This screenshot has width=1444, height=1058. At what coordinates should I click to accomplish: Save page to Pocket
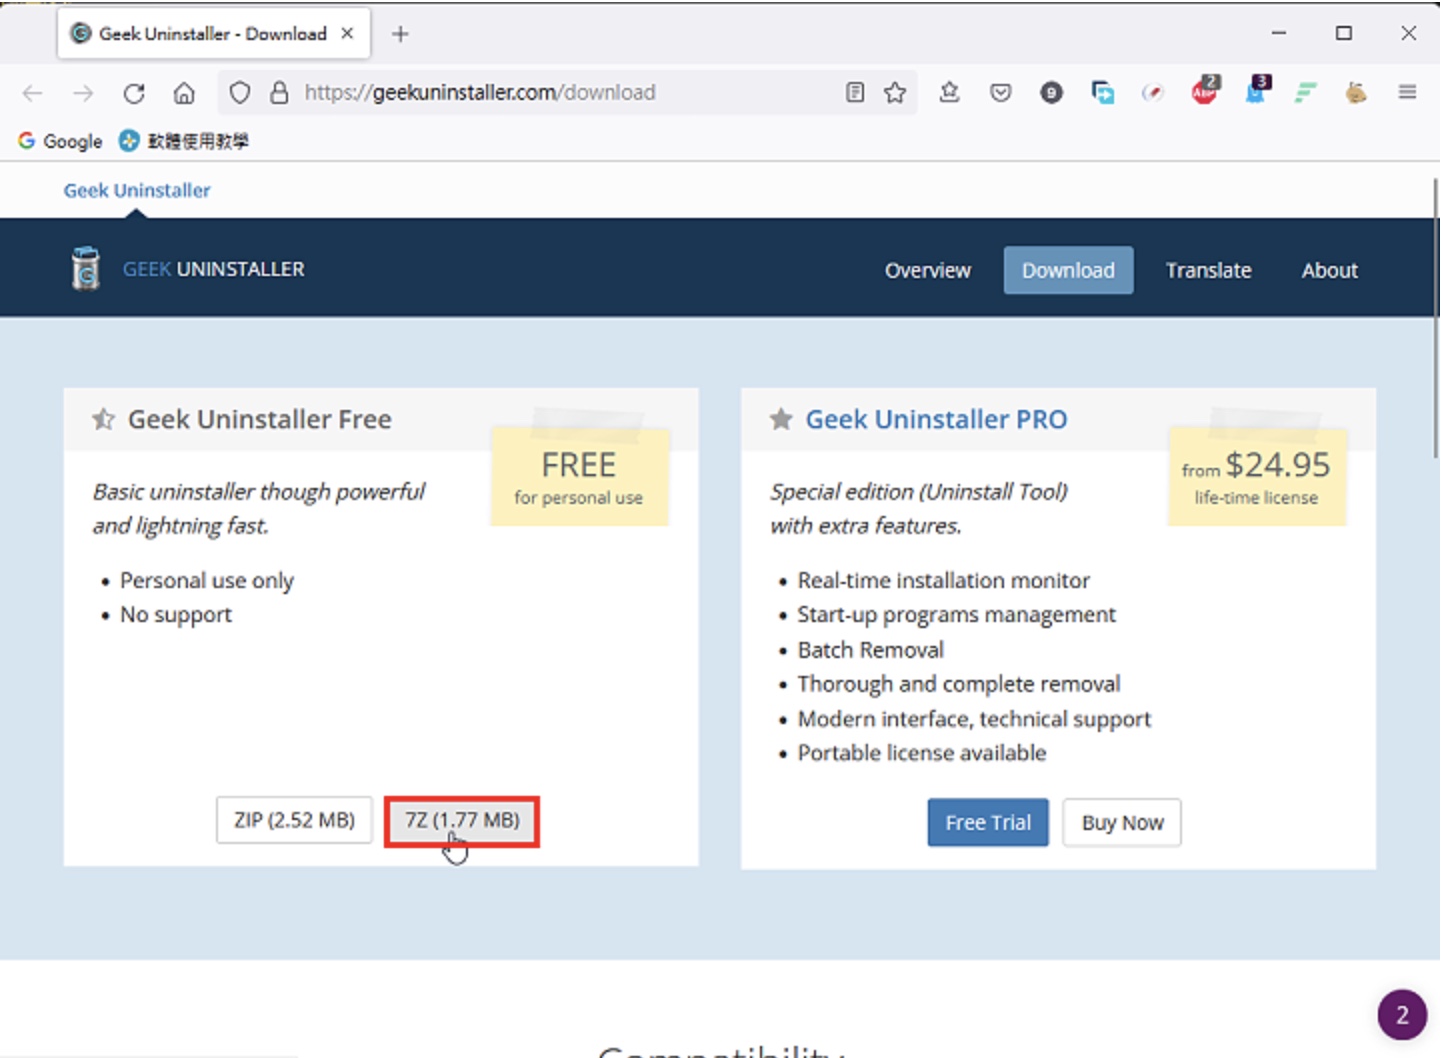pyautogui.click(x=1000, y=93)
